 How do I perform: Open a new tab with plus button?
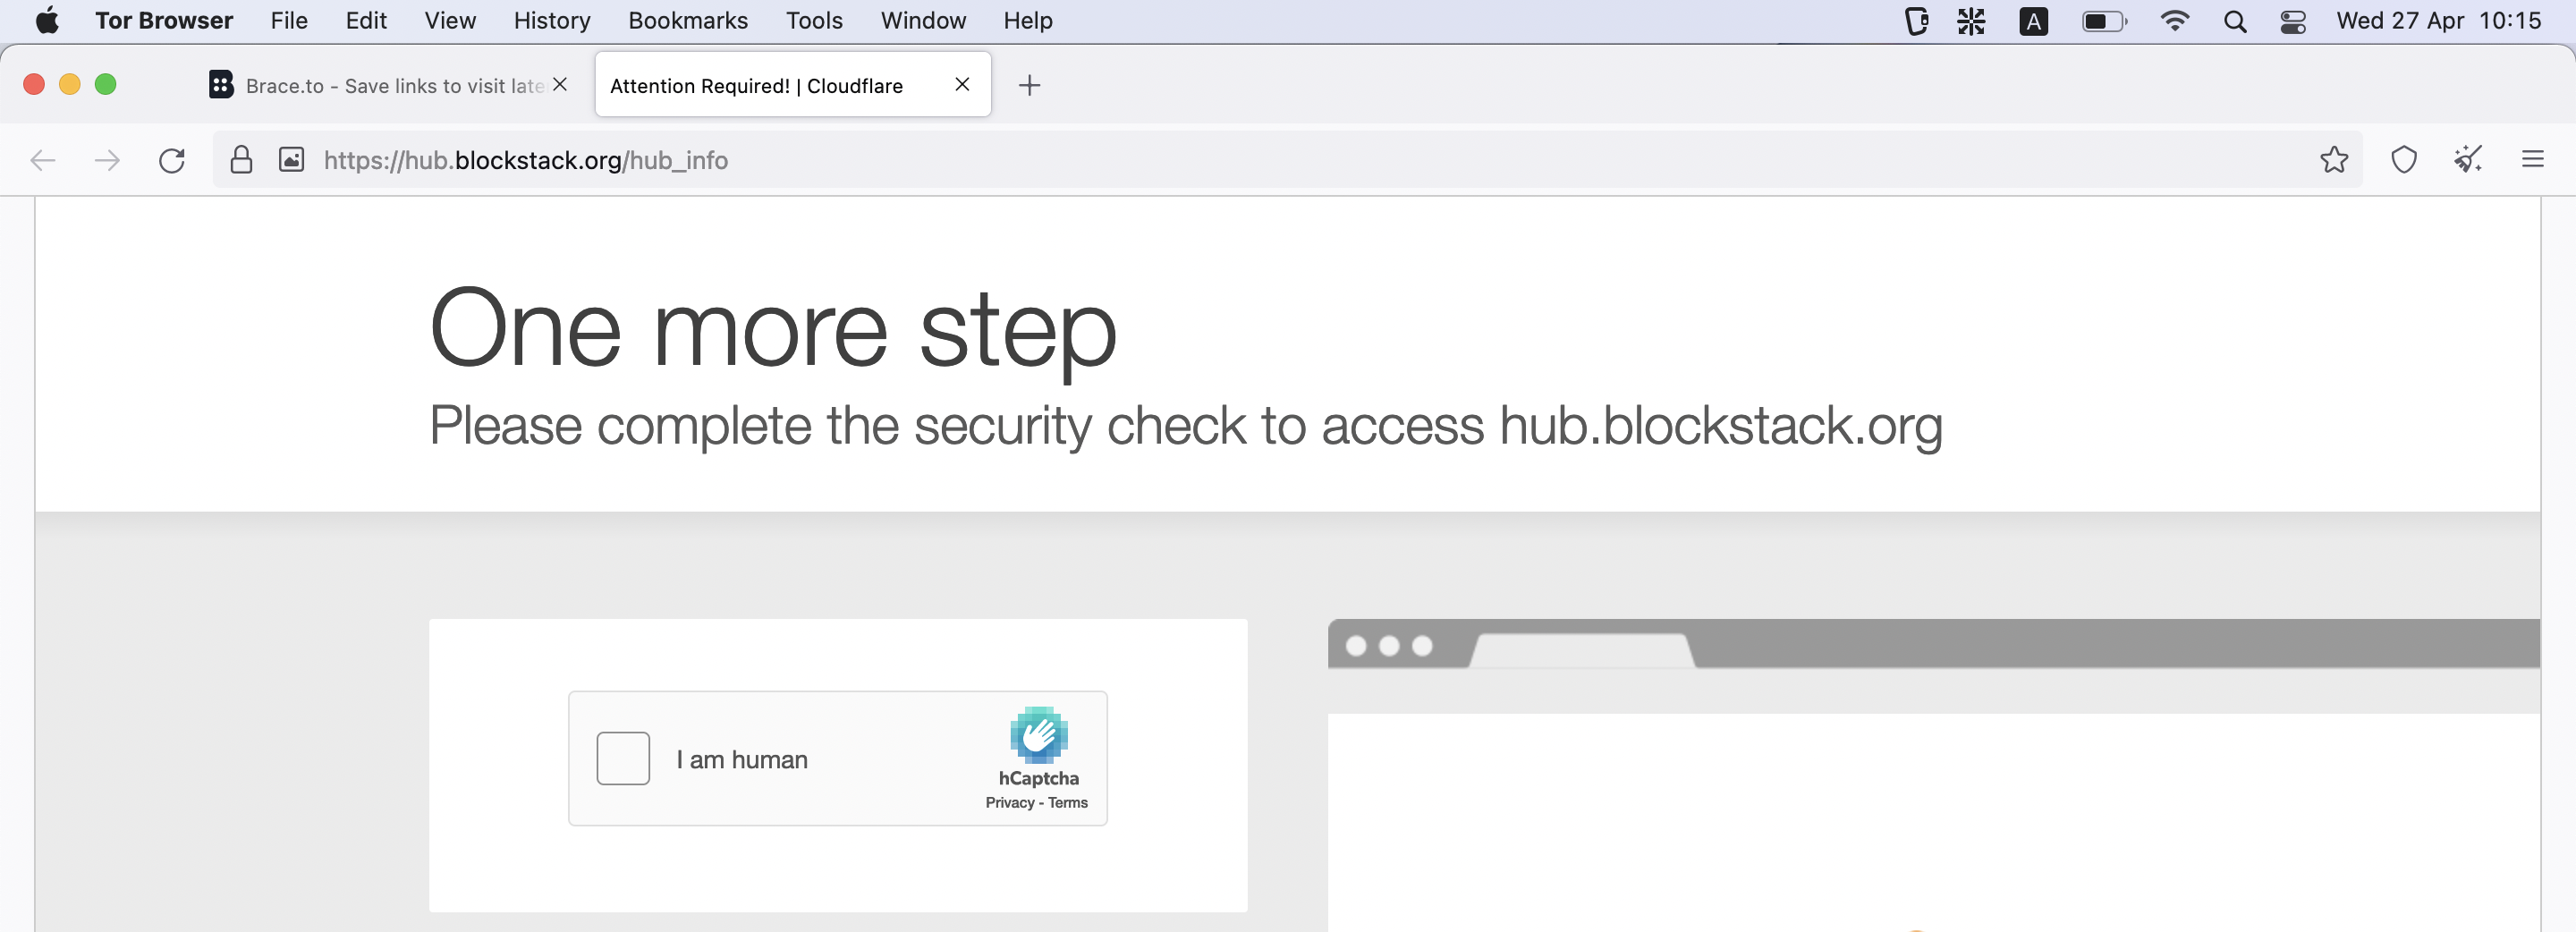[x=1029, y=85]
